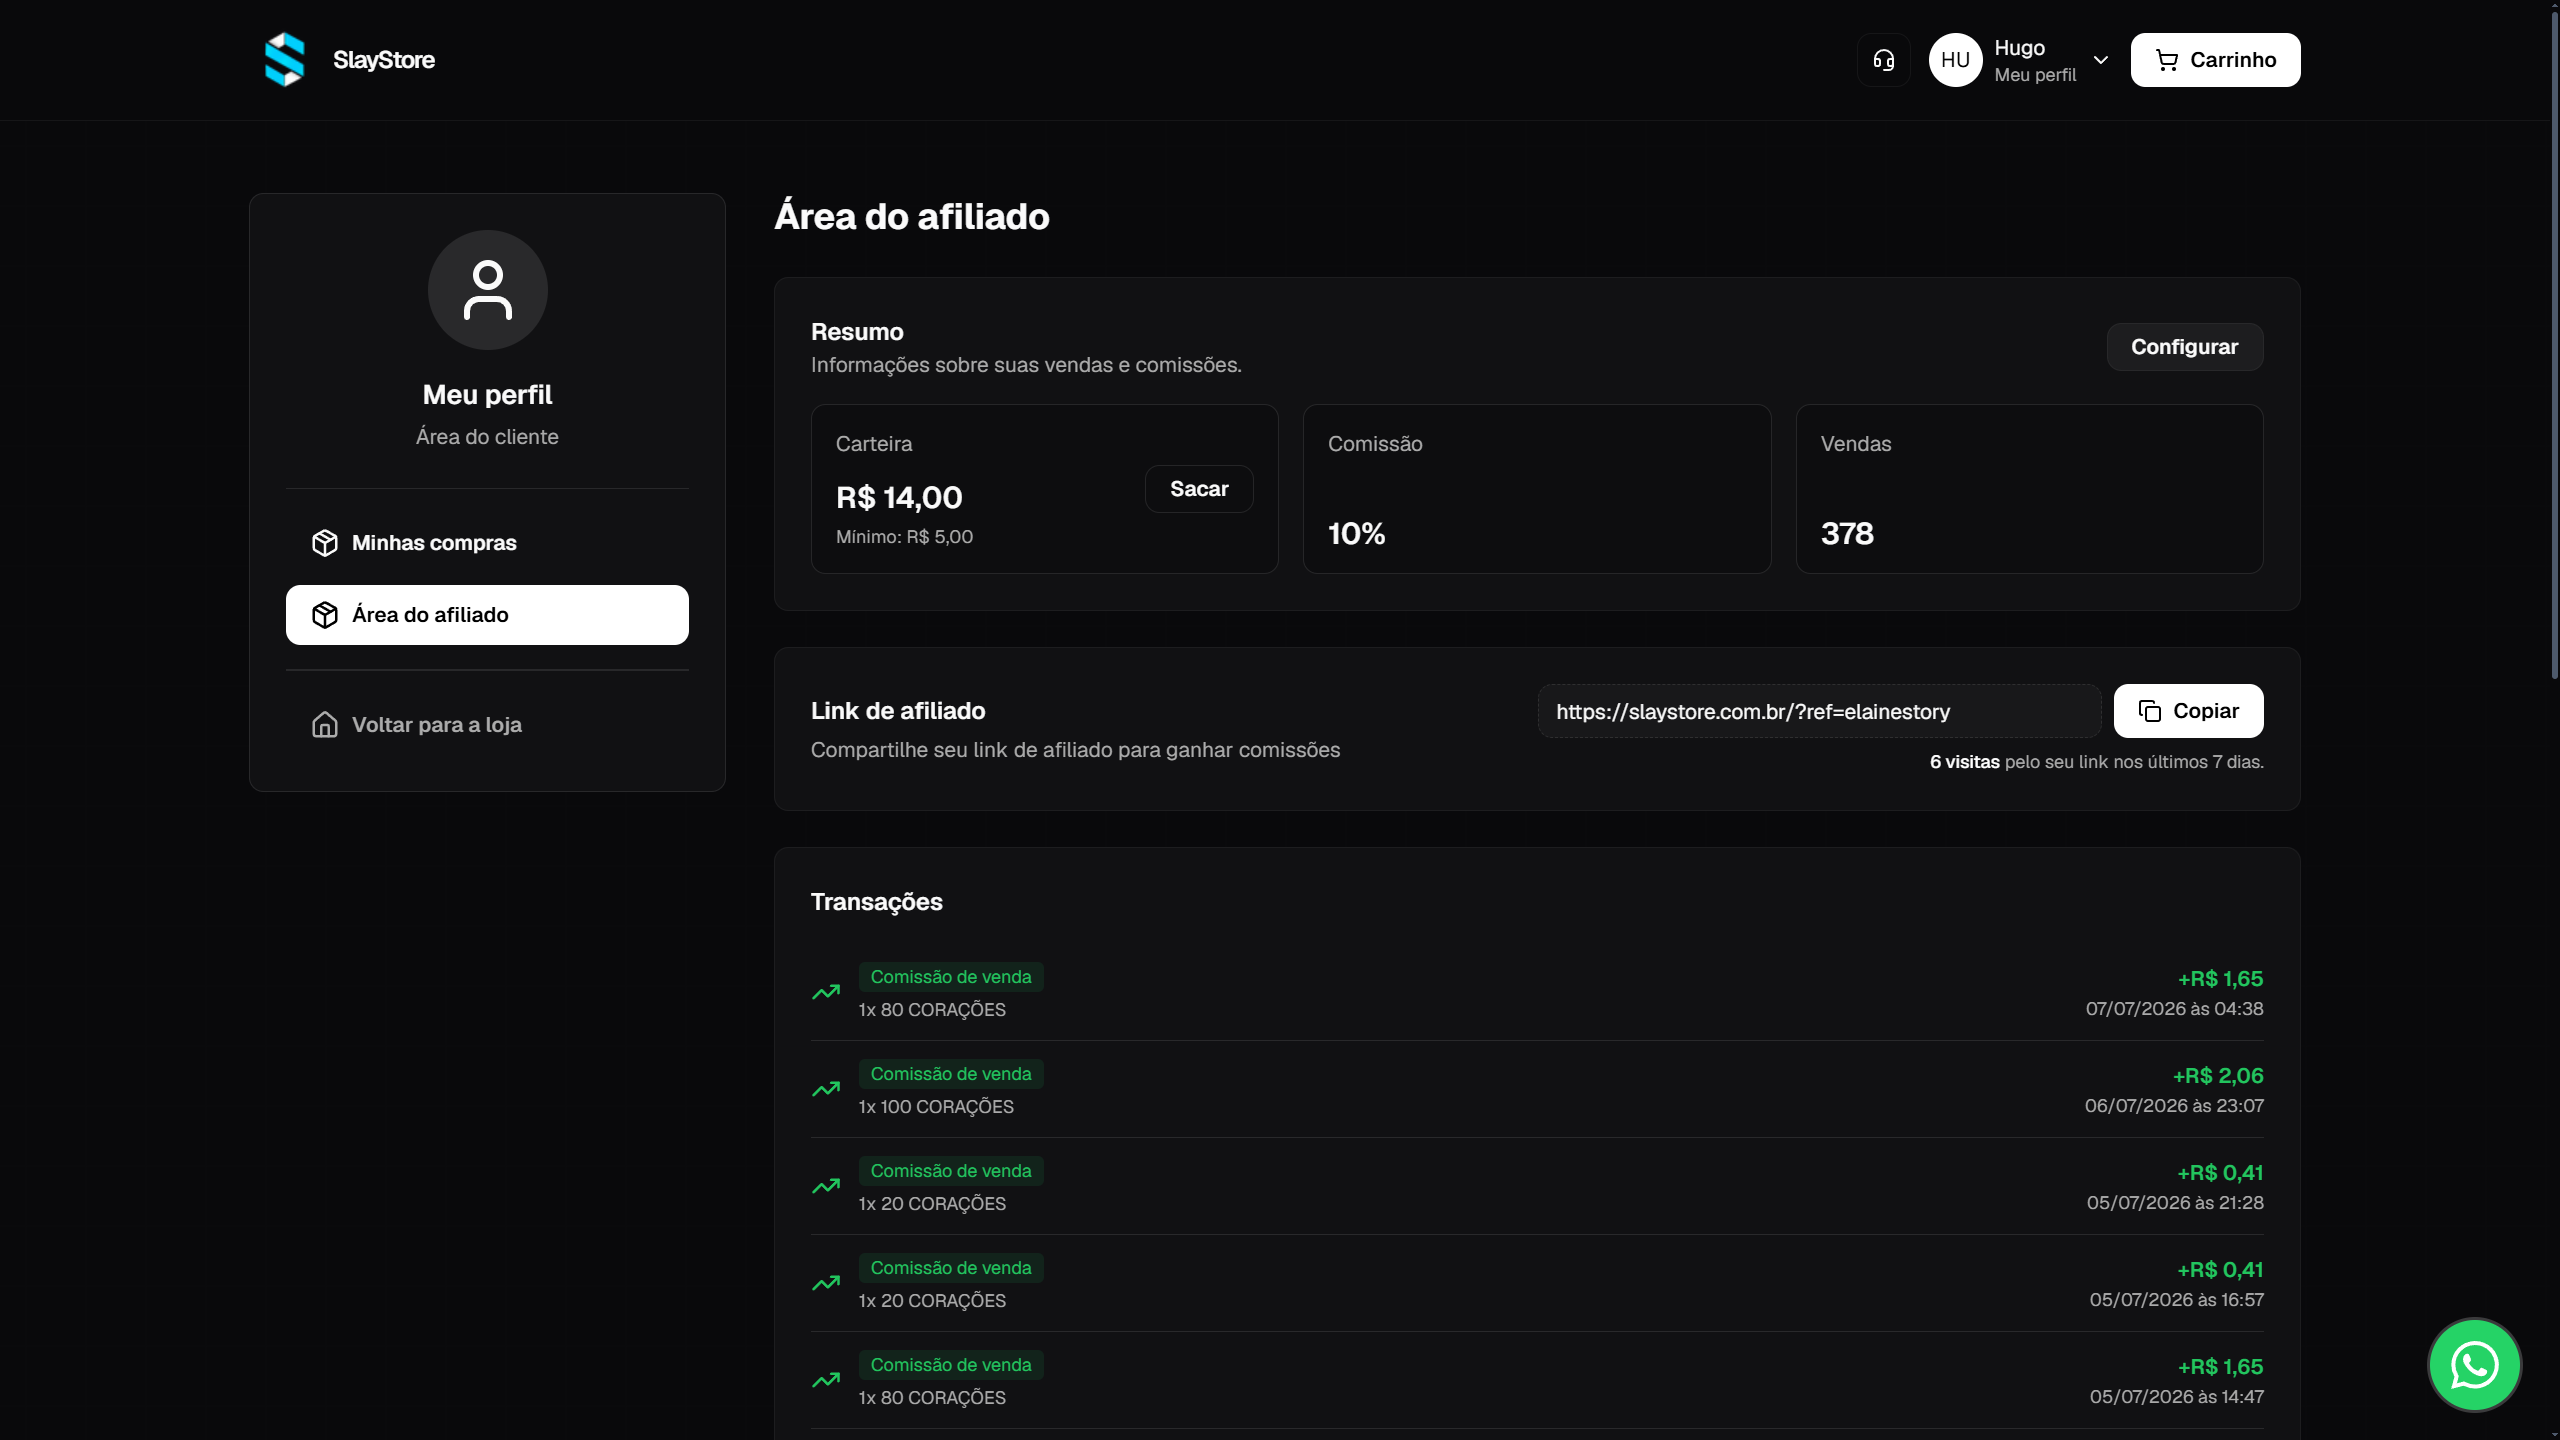Open Minhas compras menu item
2560x1440 pixels.
487,543
